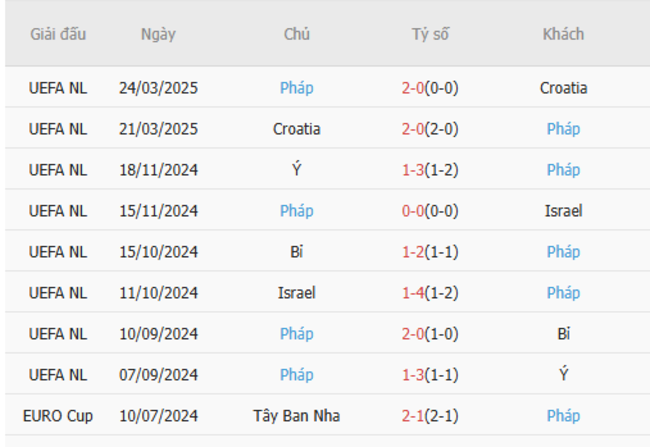Click the Khách column header
This screenshot has width=650, height=447.
pos(563,34)
